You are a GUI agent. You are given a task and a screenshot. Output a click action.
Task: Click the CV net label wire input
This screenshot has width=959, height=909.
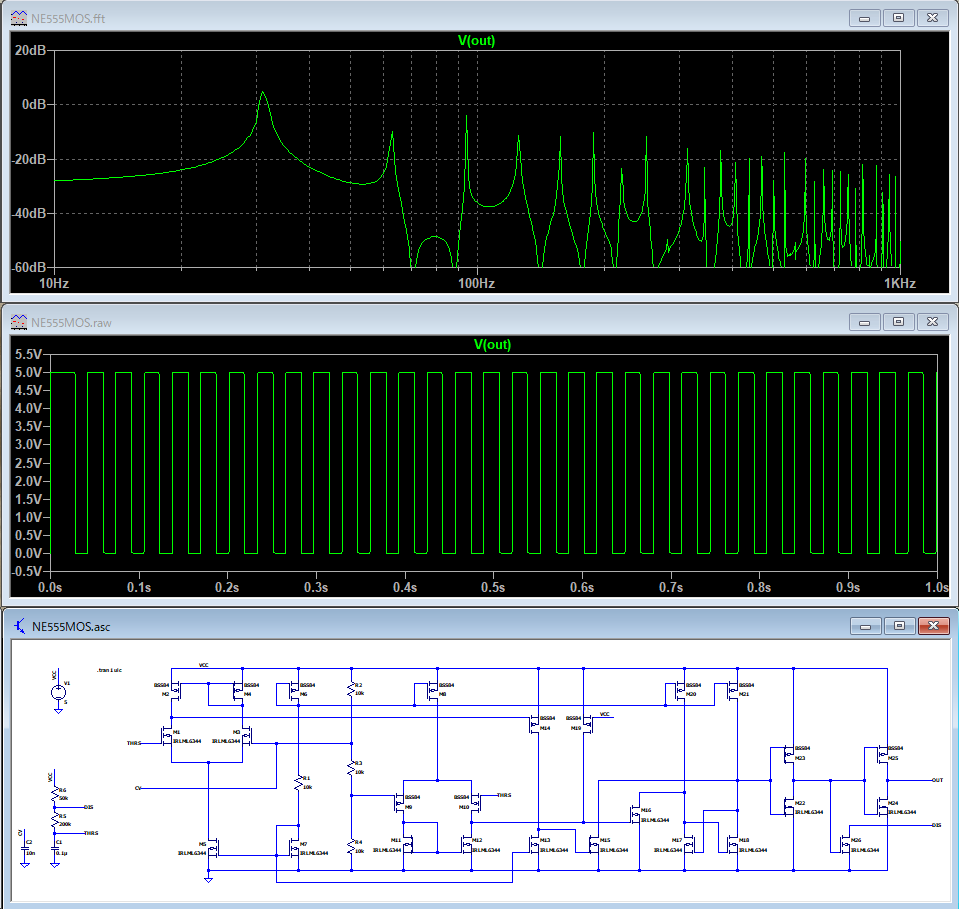[138, 788]
